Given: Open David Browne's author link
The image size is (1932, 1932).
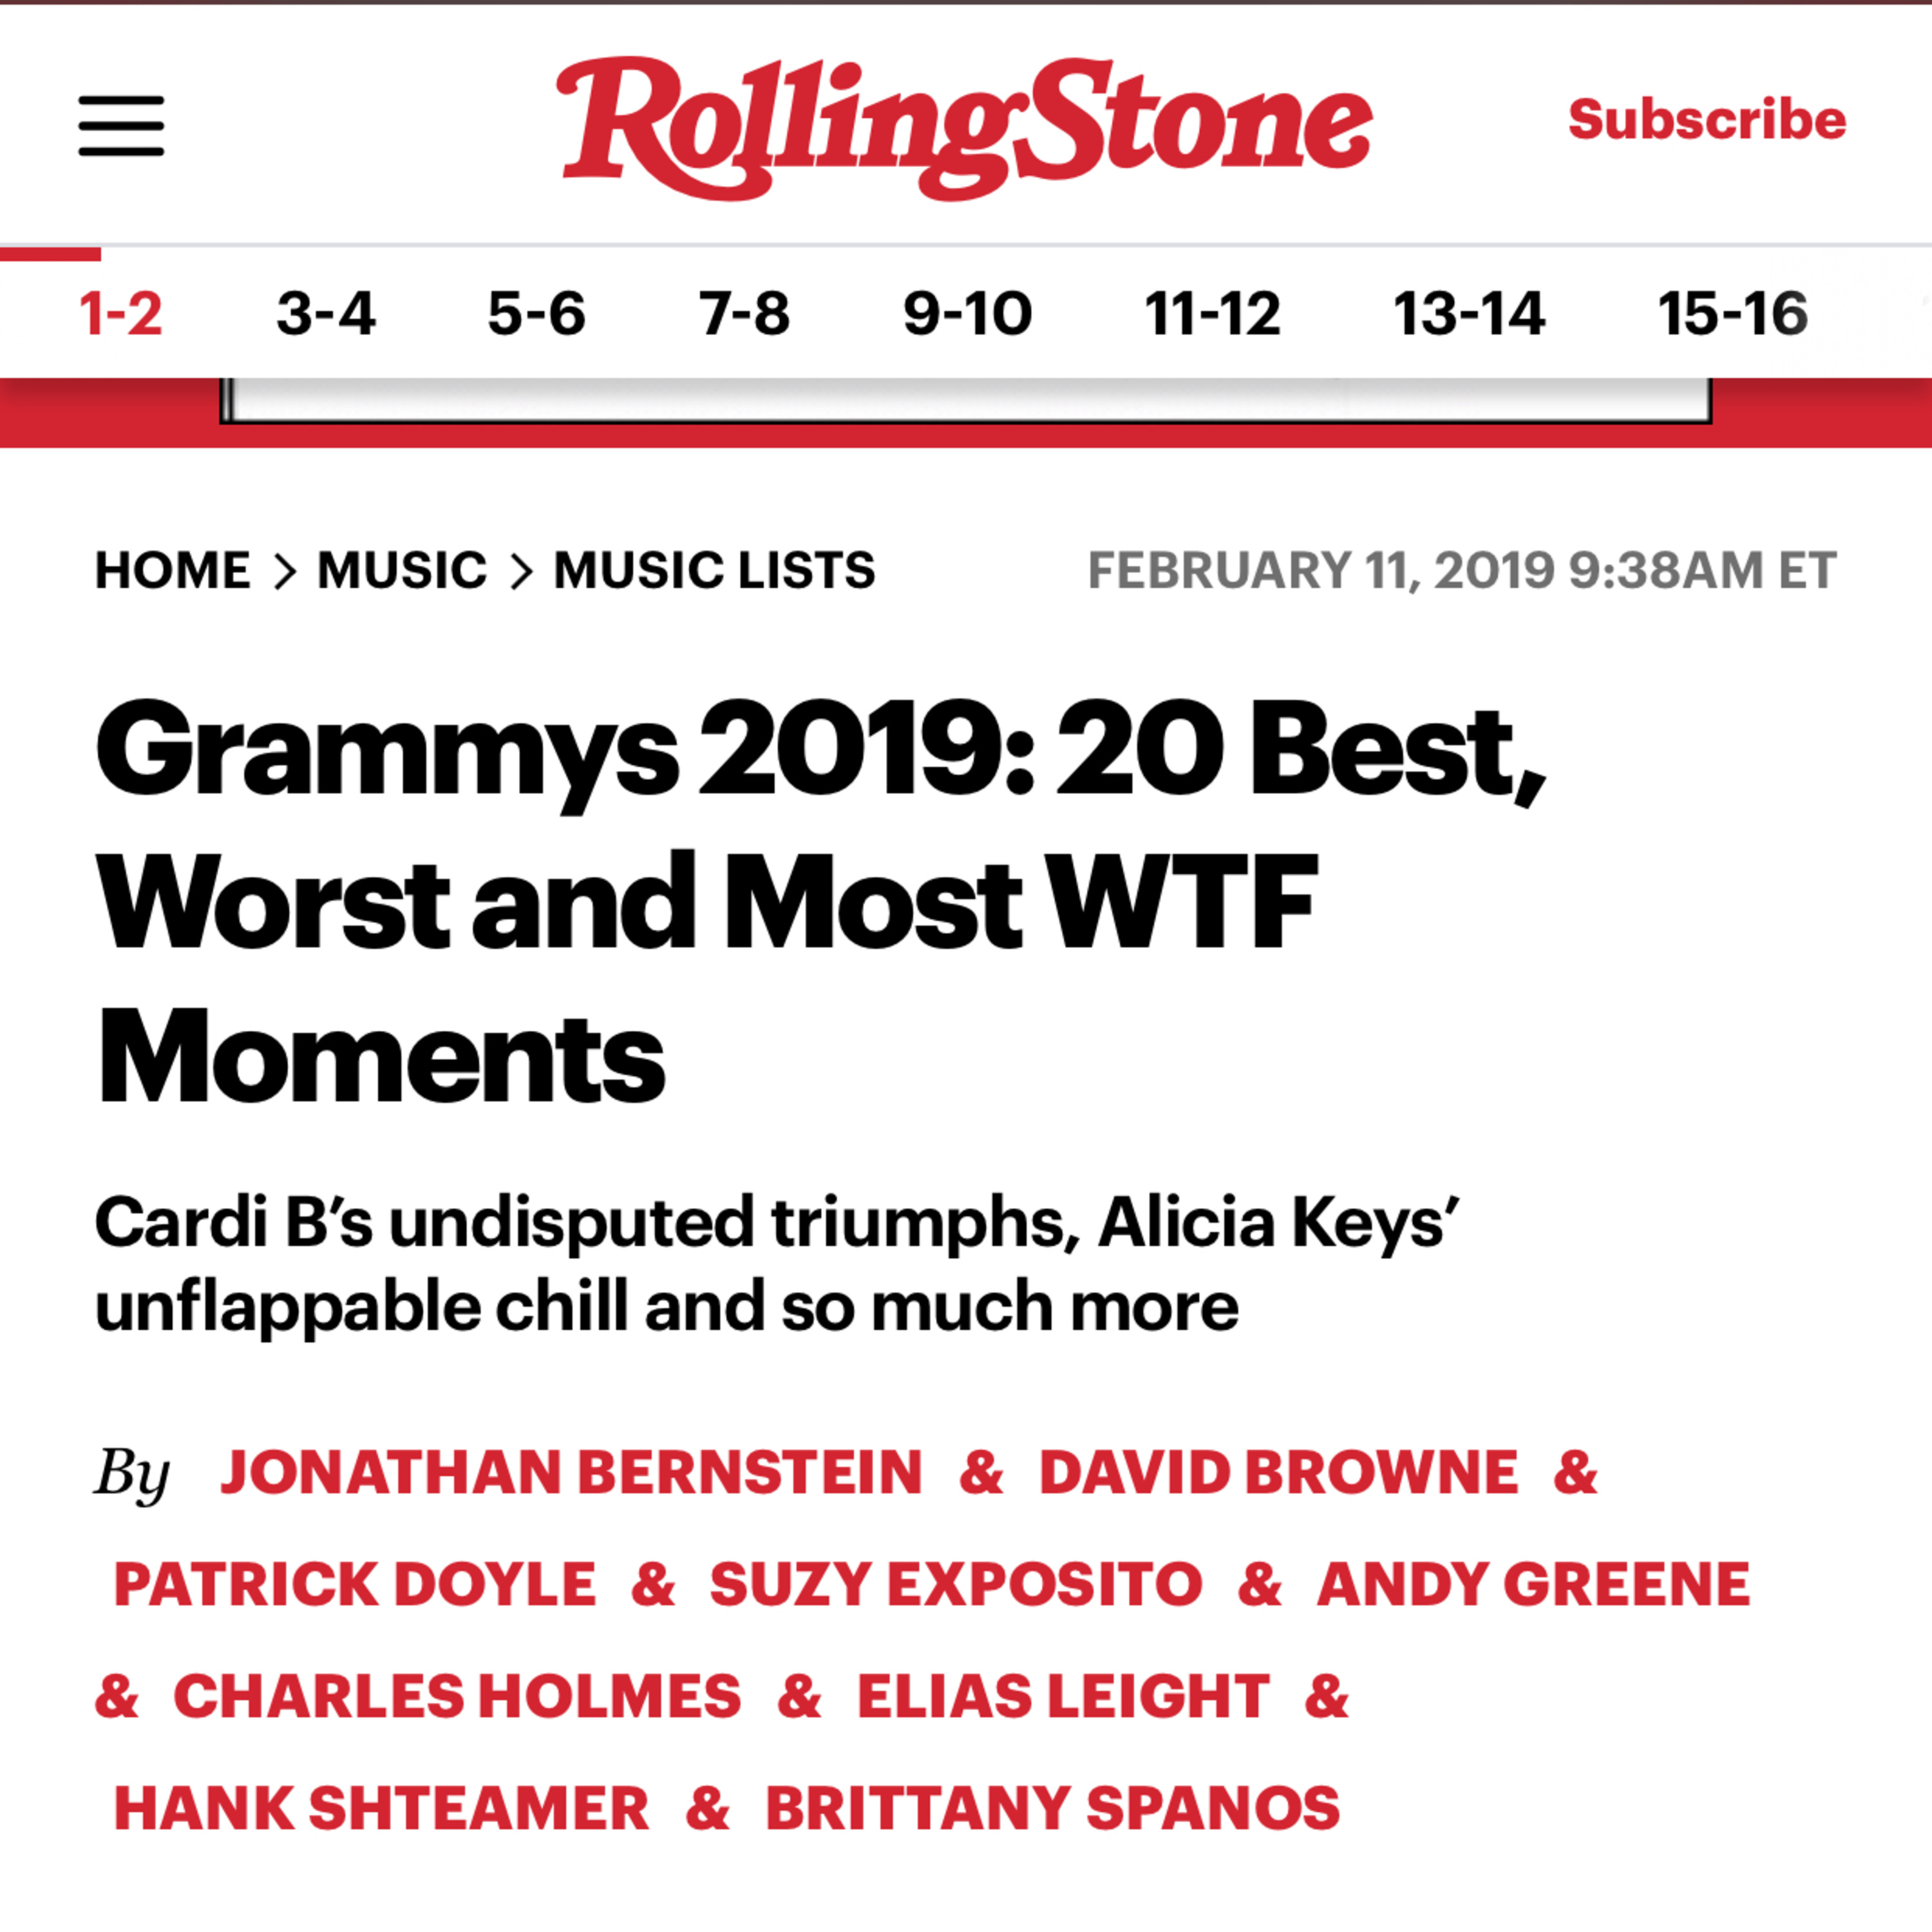Looking at the screenshot, I should 1278,1473.
